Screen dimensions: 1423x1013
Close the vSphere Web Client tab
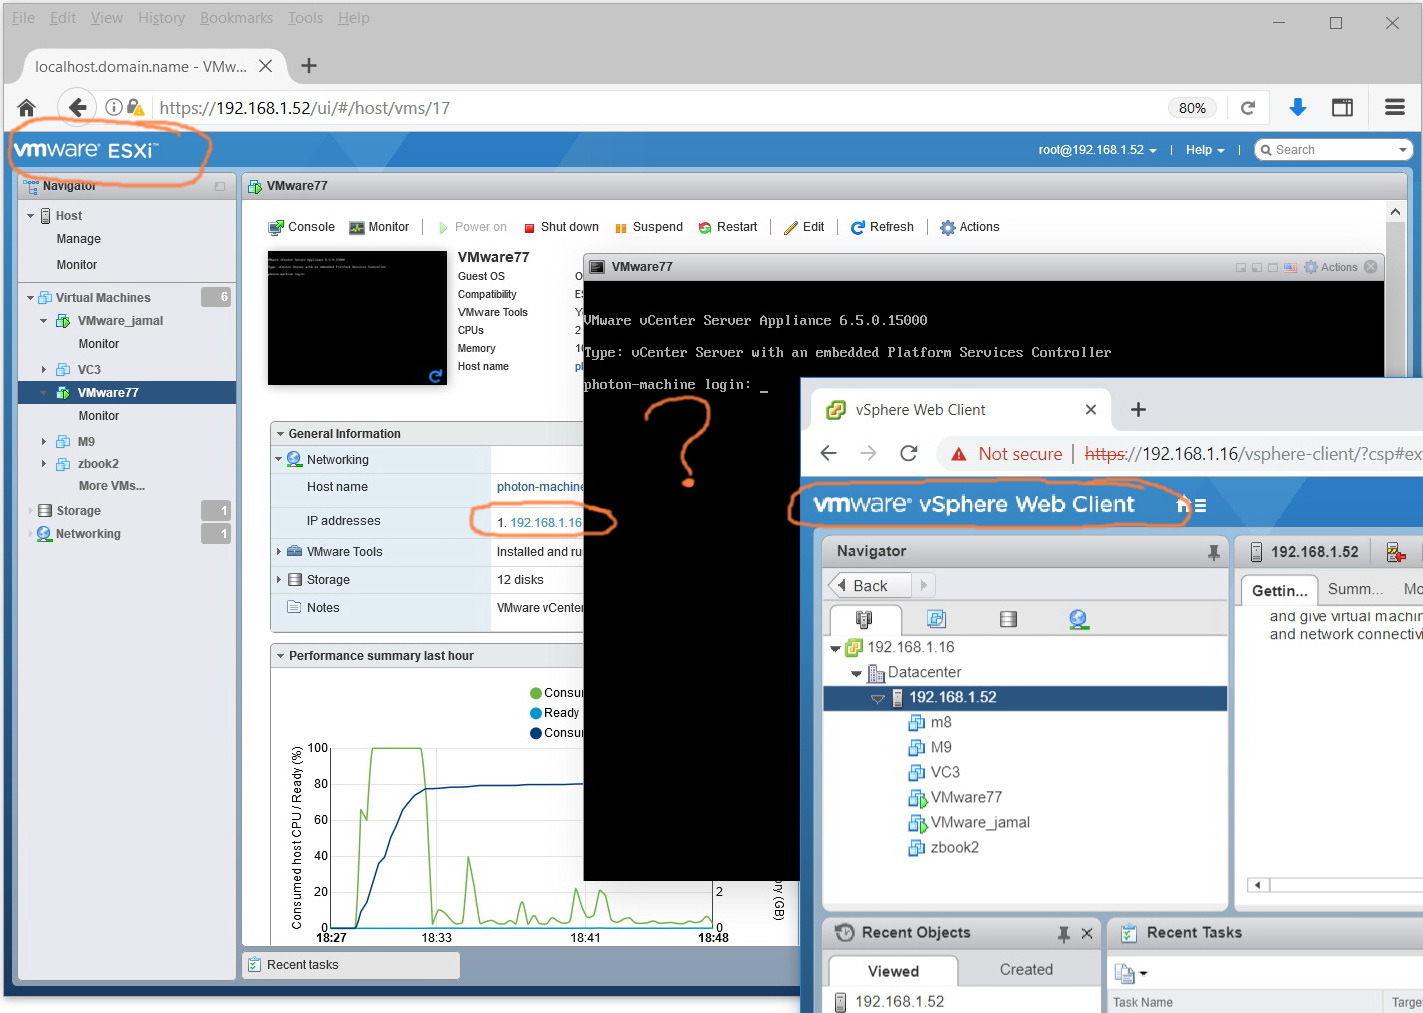[x=1091, y=410]
